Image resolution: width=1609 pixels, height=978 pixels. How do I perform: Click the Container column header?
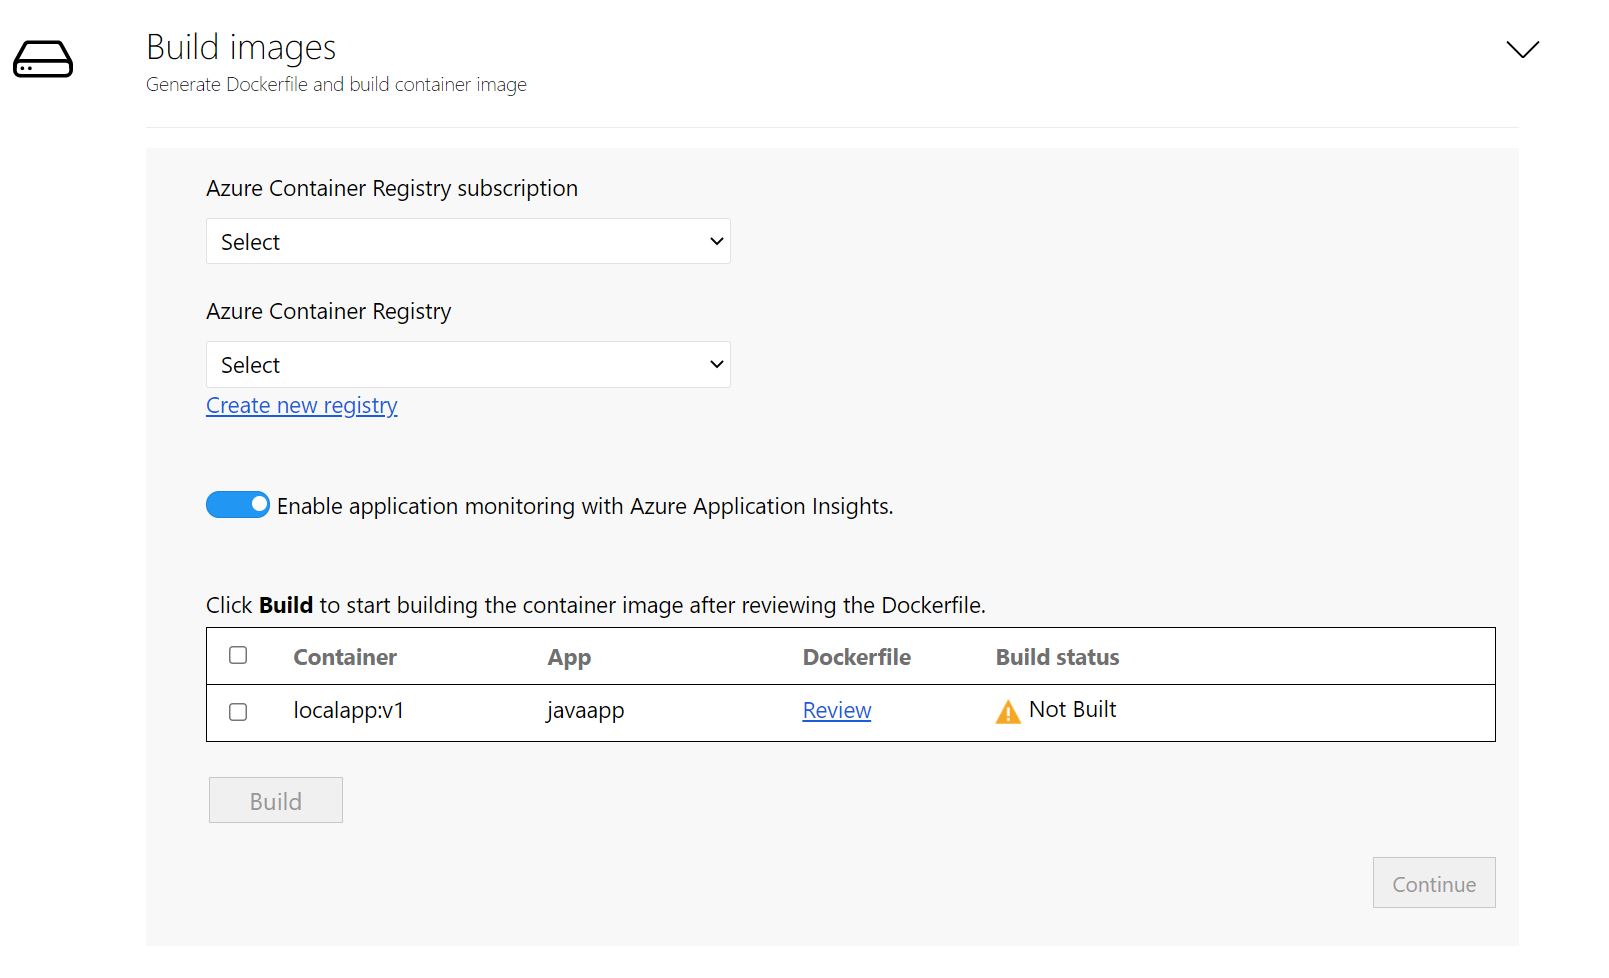click(345, 657)
